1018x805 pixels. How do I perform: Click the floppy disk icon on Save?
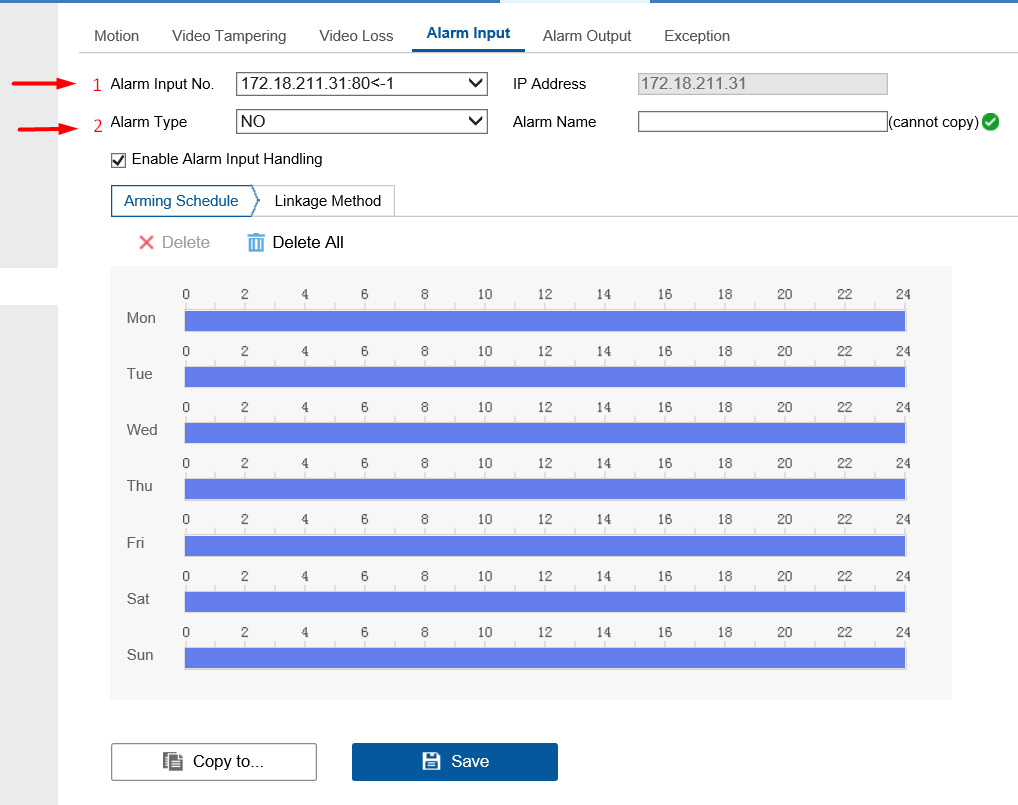click(431, 761)
